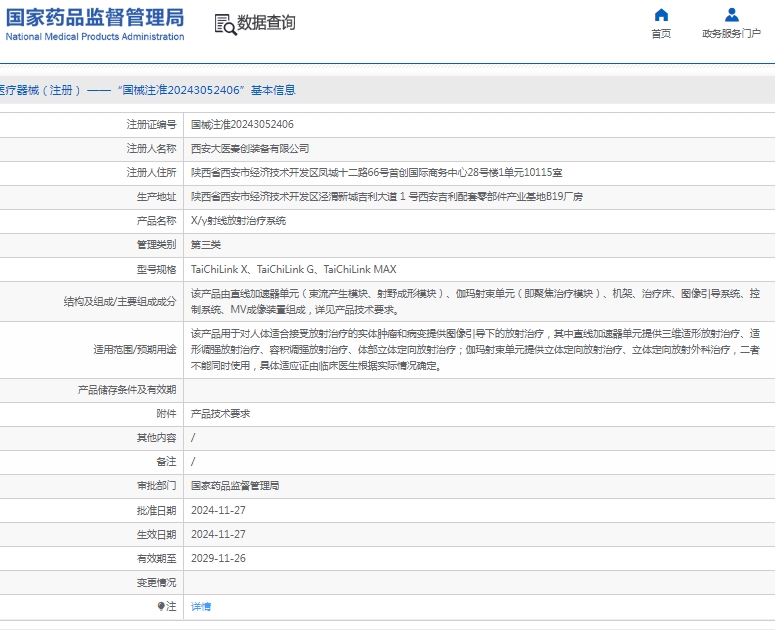This screenshot has width=775, height=630.
Task: Click the 结构及组成/主要组成成分 label
Action: [120, 301]
